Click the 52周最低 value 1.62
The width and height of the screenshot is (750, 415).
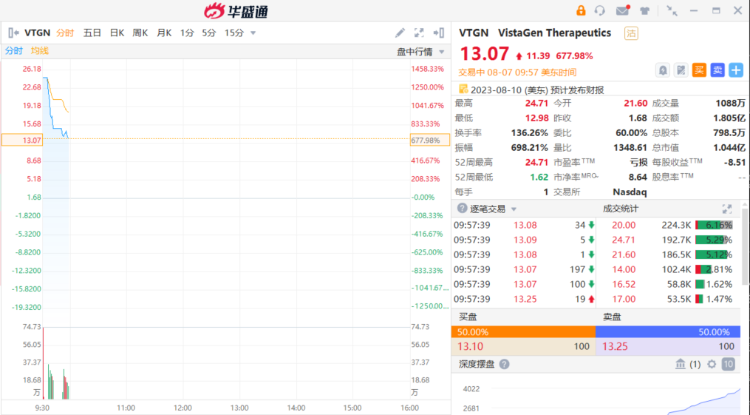tap(539, 177)
